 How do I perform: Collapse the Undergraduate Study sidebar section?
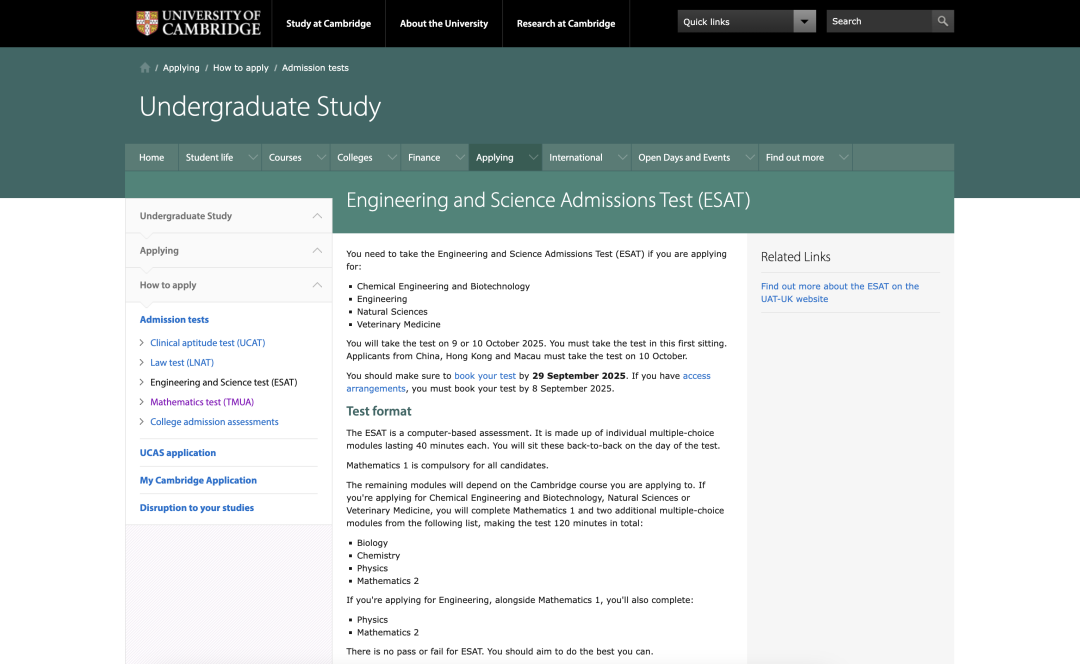click(317, 216)
